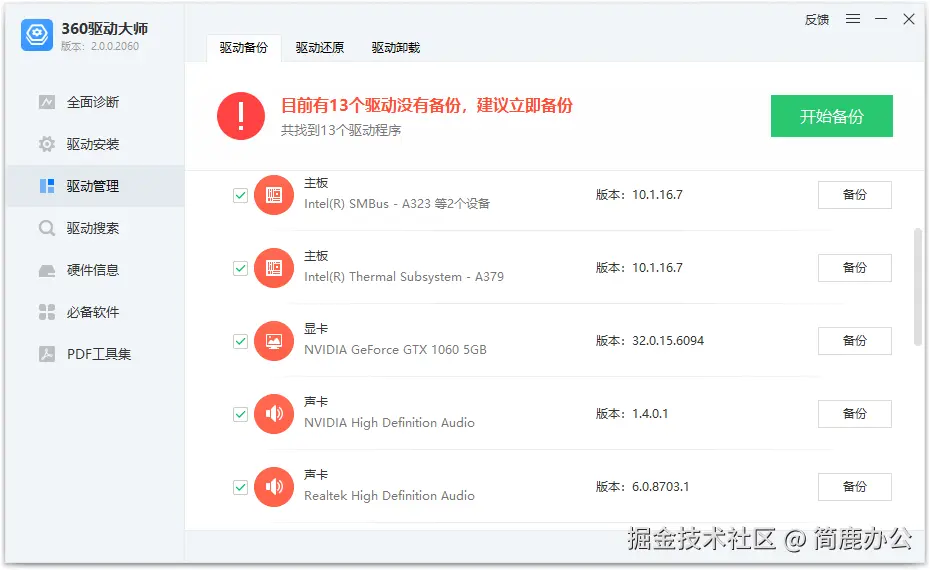This screenshot has width=930, height=570.
Task: Minimize the 360驱动大师 window
Action: click(x=881, y=19)
